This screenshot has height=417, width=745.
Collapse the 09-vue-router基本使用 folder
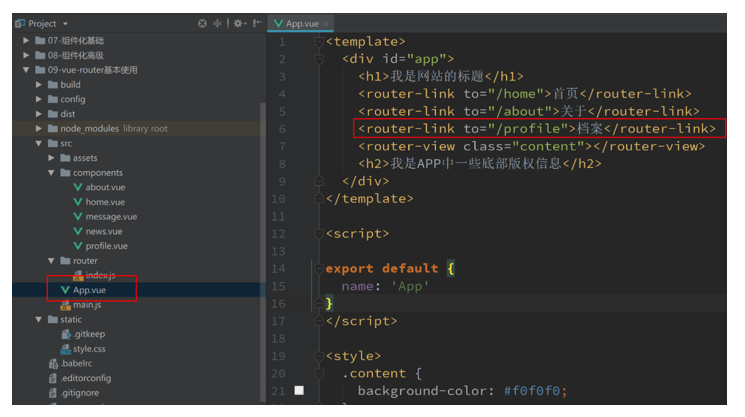pos(26,70)
